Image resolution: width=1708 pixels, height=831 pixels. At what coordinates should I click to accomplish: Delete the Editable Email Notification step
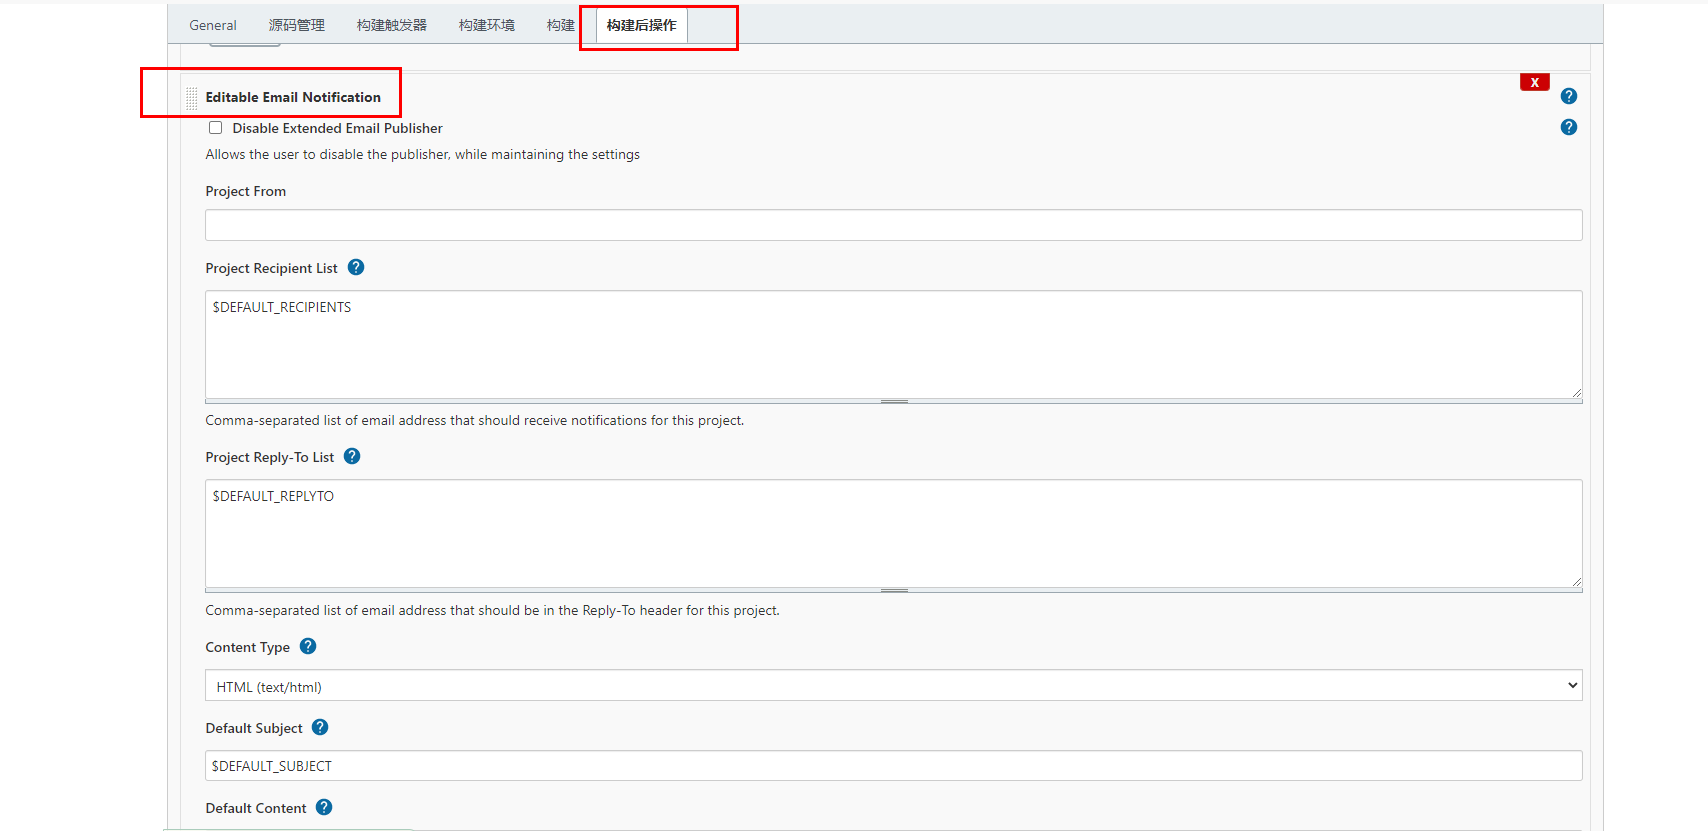click(x=1534, y=82)
